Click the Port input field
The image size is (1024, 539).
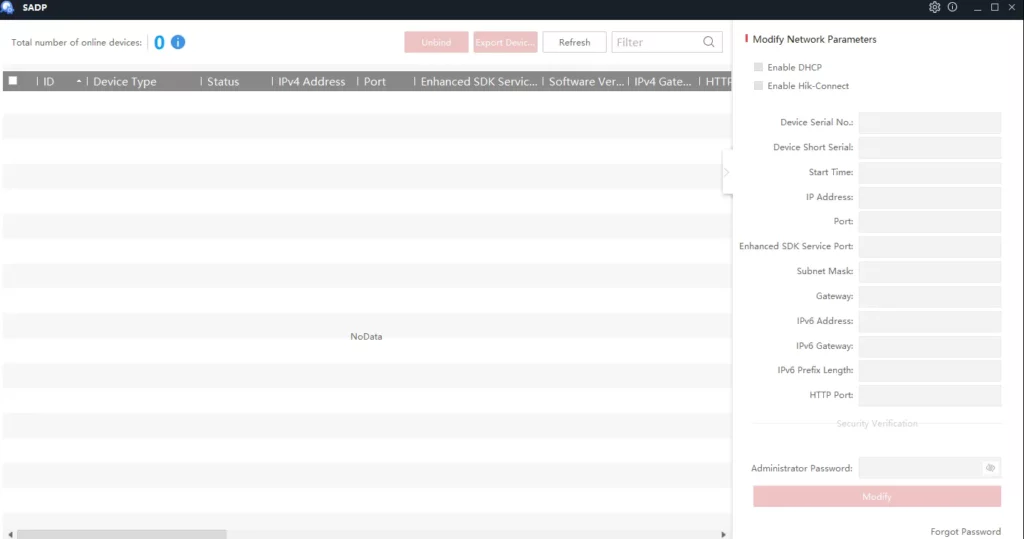click(930, 221)
